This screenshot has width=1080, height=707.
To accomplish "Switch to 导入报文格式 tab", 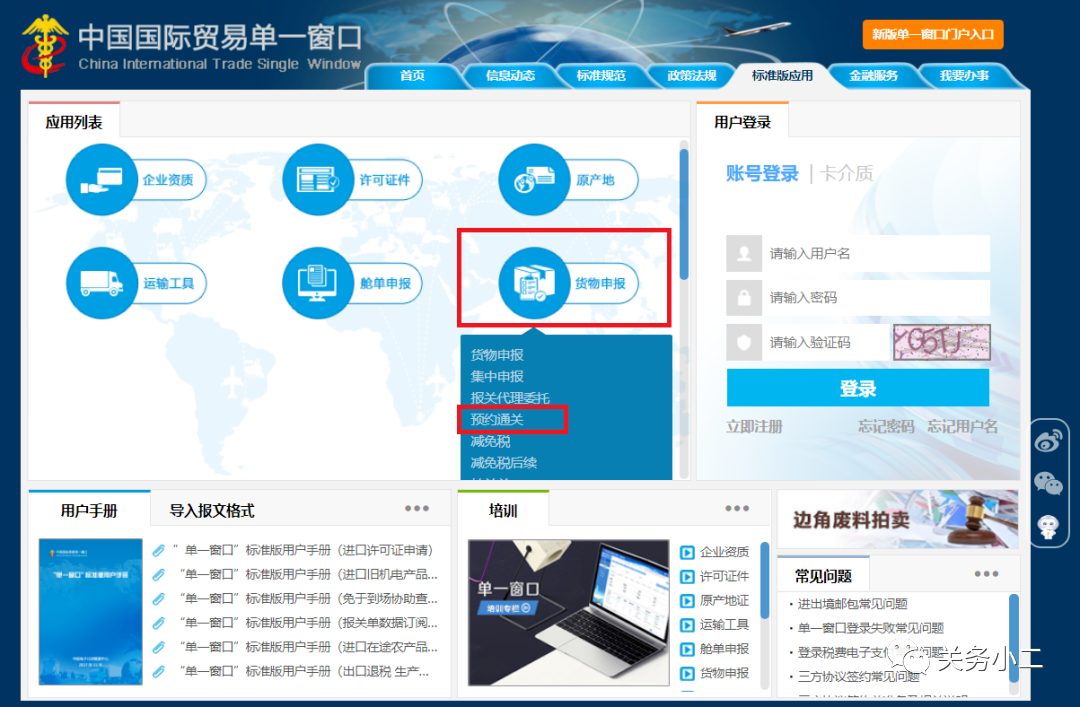I will pos(212,511).
